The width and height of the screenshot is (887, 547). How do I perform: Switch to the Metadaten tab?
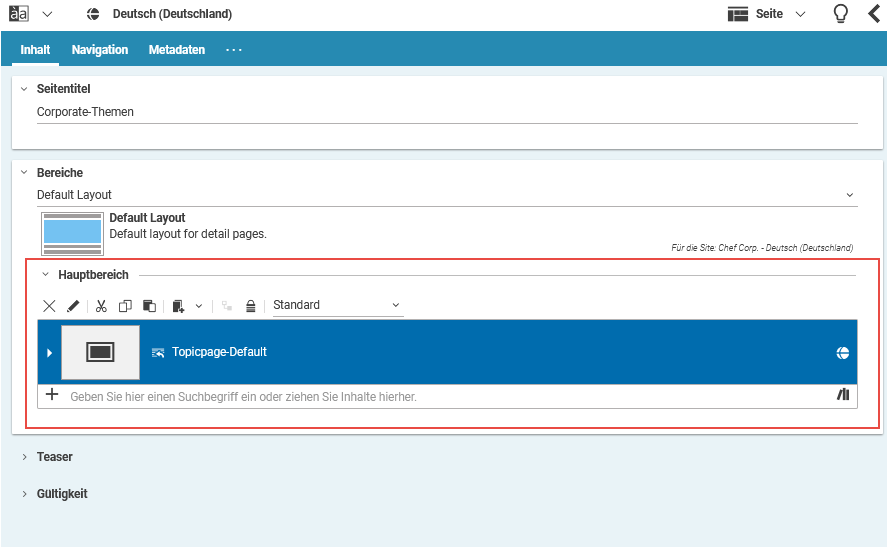pyautogui.click(x=177, y=50)
